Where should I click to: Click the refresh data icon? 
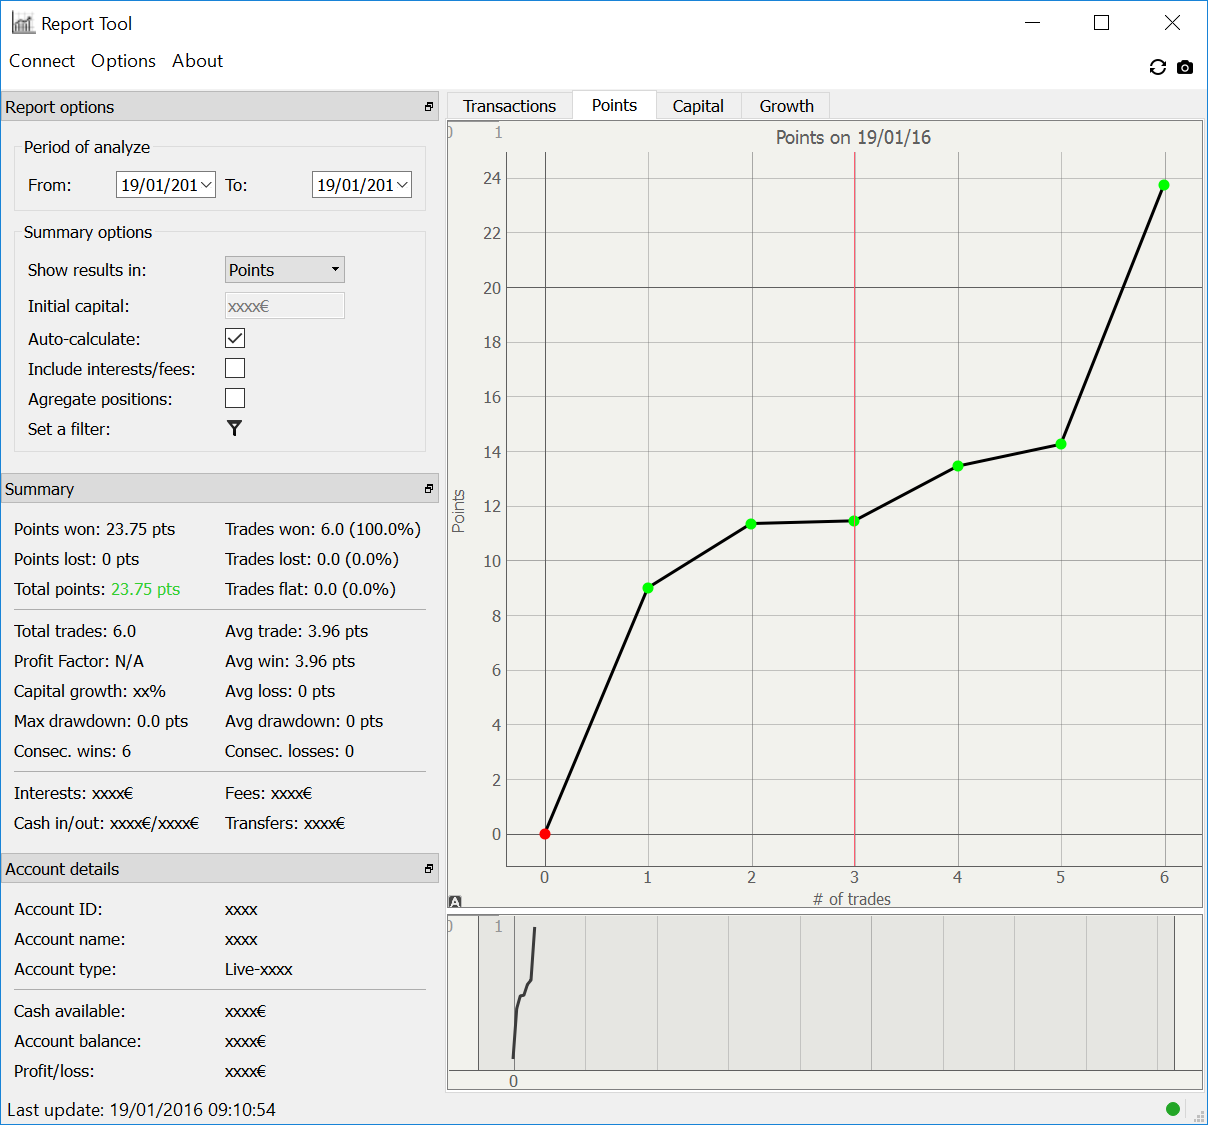click(1158, 67)
